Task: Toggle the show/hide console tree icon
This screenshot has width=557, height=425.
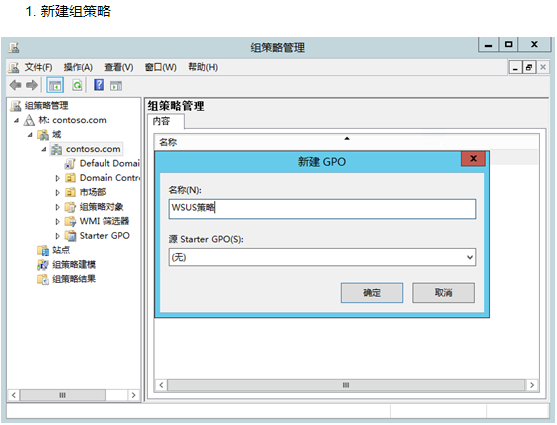Action: point(55,85)
